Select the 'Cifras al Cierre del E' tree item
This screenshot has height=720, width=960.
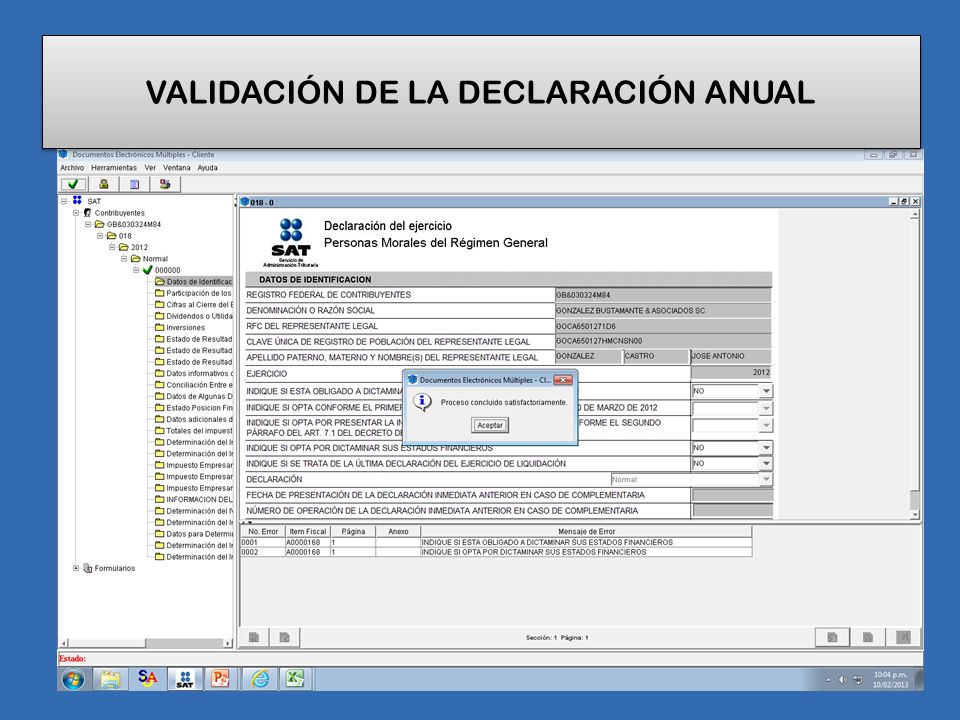click(x=199, y=304)
